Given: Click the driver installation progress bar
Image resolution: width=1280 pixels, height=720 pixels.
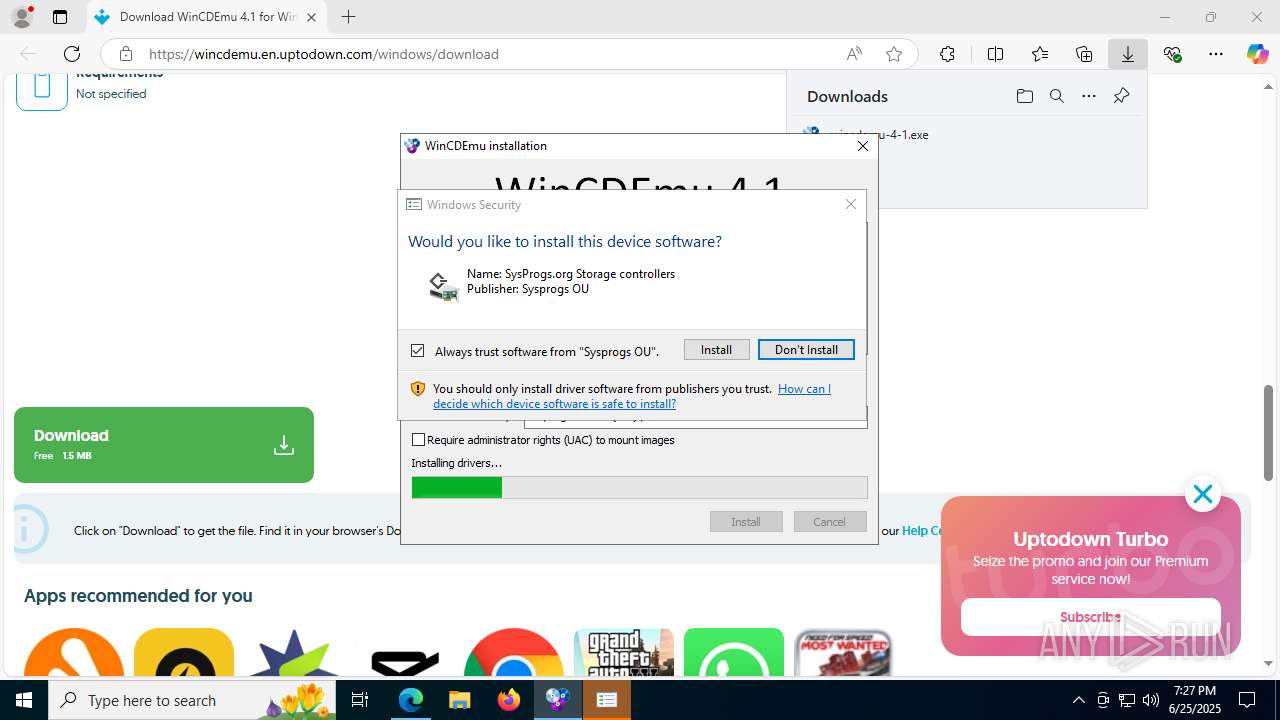Looking at the screenshot, I should 639,487.
